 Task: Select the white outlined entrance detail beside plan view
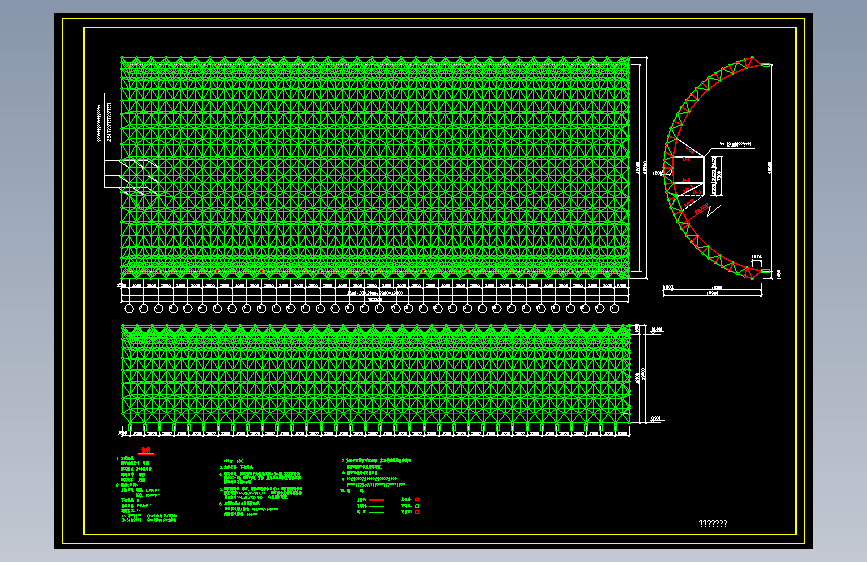tap(132, 177)
